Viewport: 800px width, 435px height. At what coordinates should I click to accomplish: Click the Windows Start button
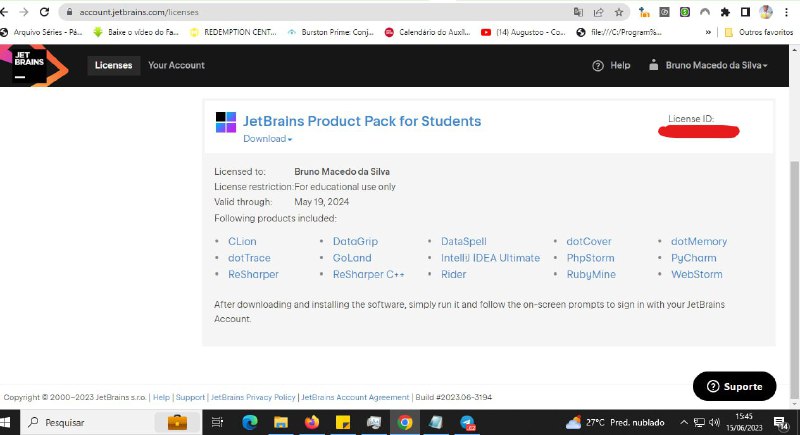point(5,422)
